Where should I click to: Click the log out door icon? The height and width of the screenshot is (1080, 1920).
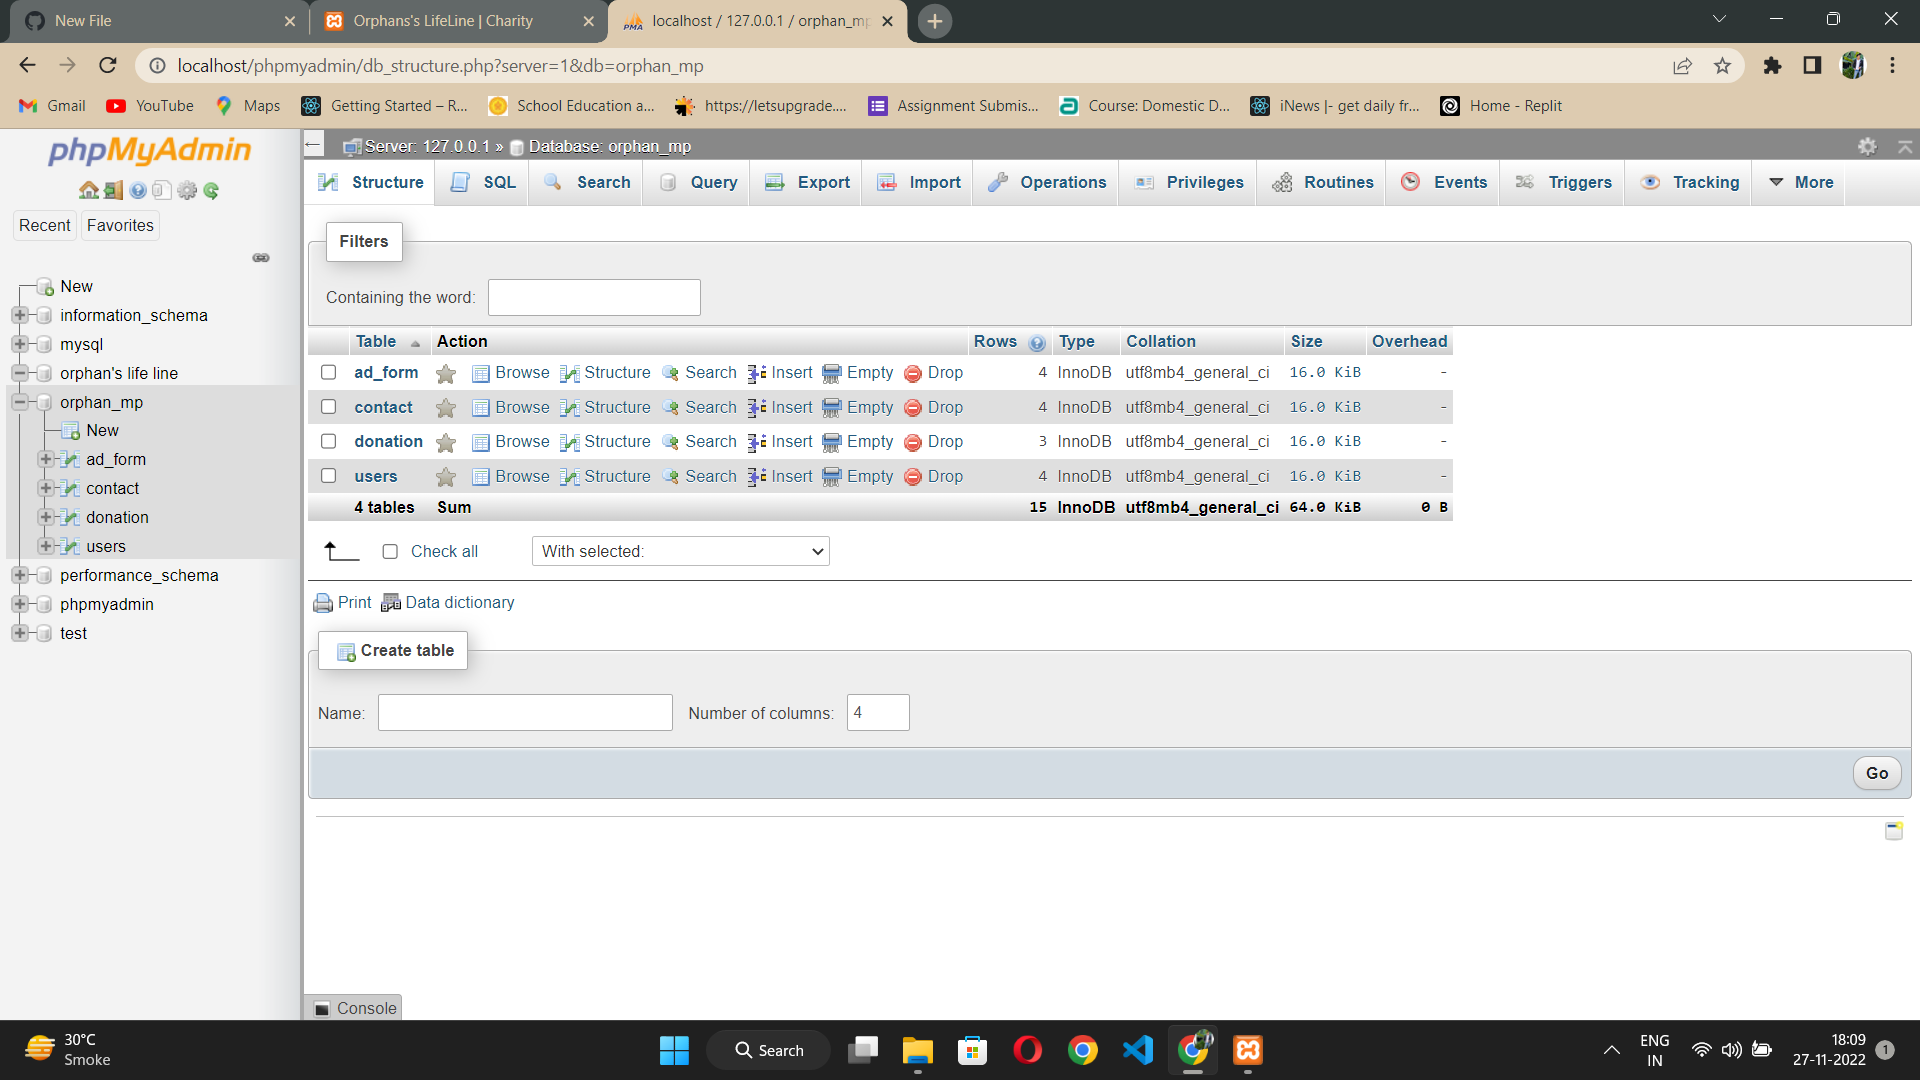coord(113,190)
